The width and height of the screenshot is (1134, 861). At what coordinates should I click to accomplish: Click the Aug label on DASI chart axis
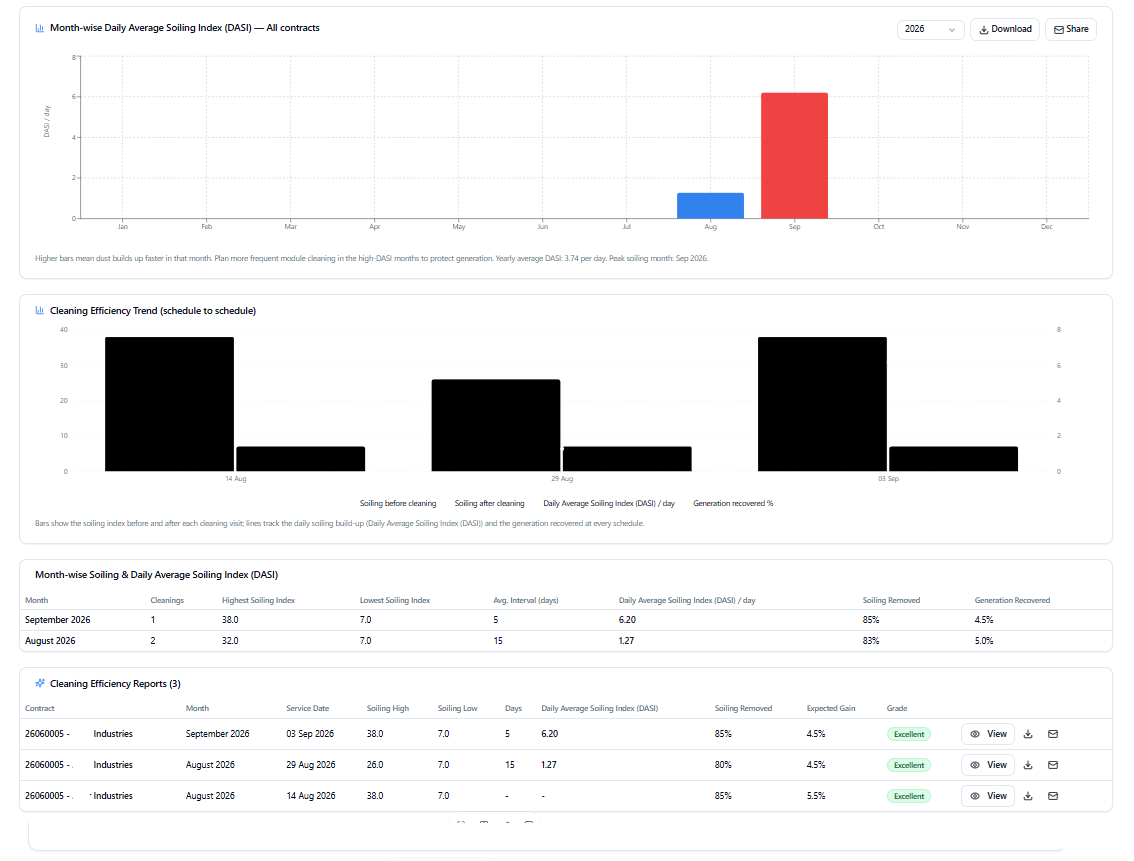[710, 227]
